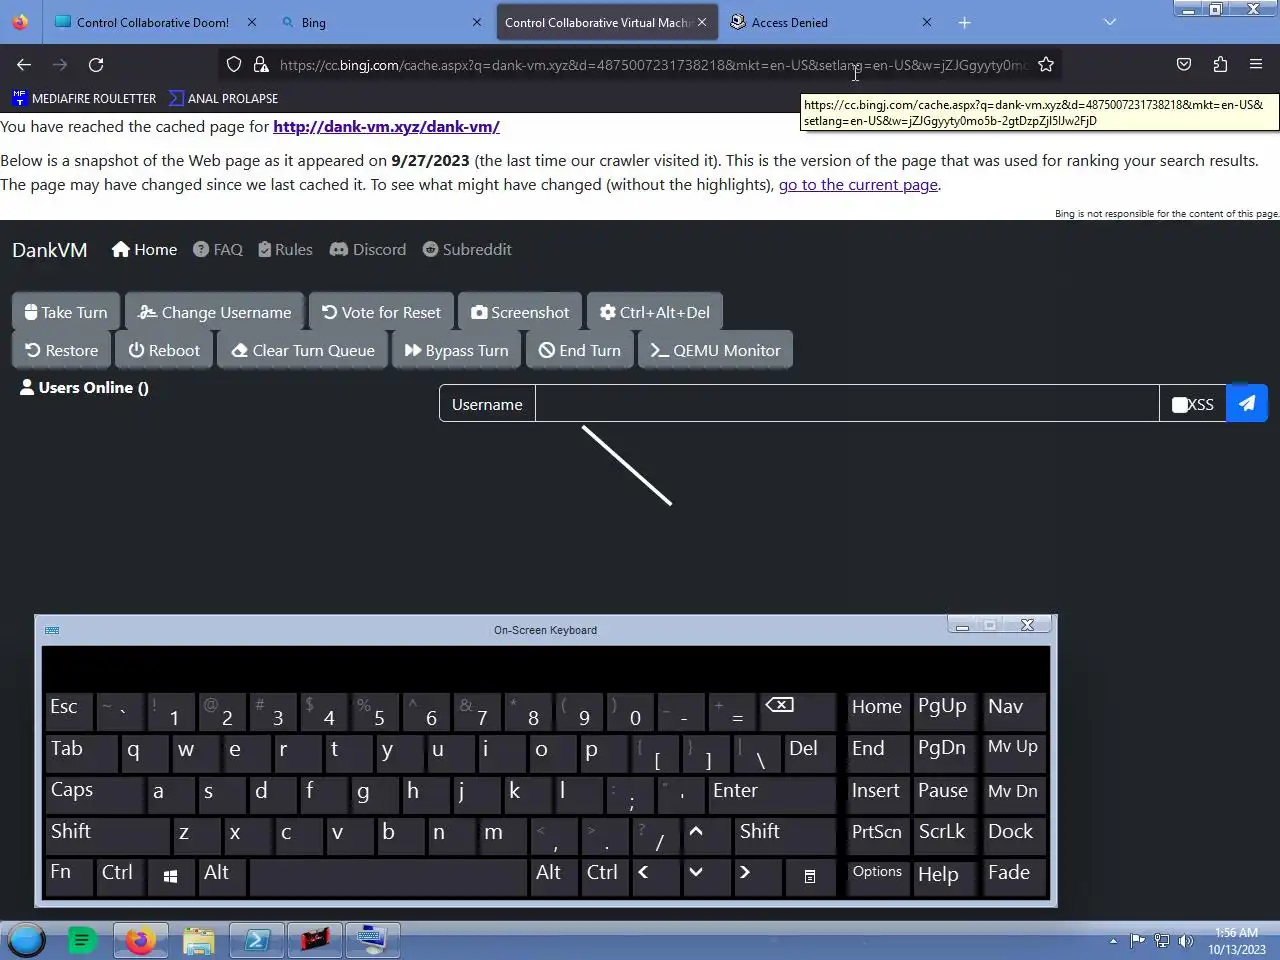Image resolution: width=1280 pixels, height=960 pixels.
Task: Click the Windows logo key
Action: click(171, 875)
